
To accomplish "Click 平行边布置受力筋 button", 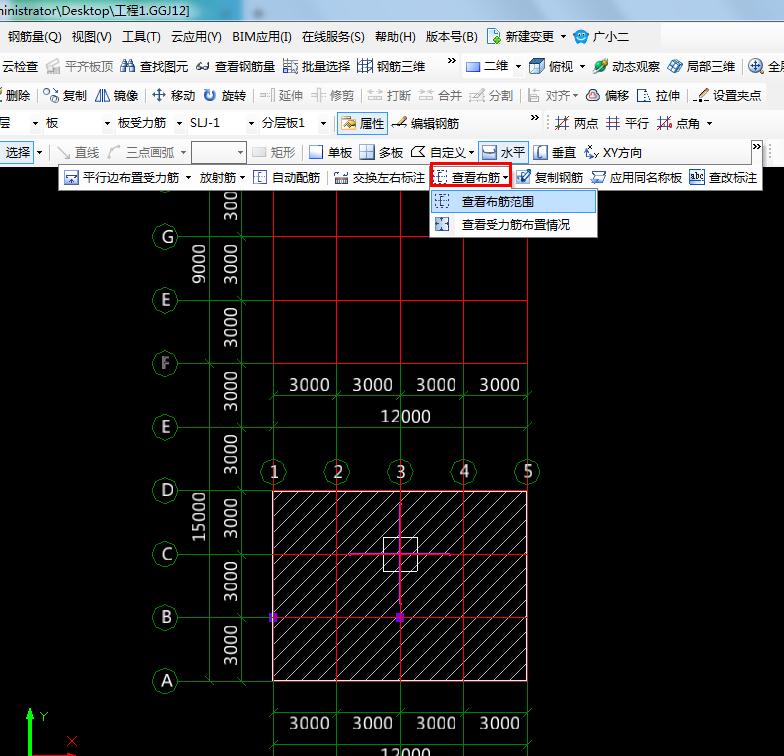I will pos(122,178).
